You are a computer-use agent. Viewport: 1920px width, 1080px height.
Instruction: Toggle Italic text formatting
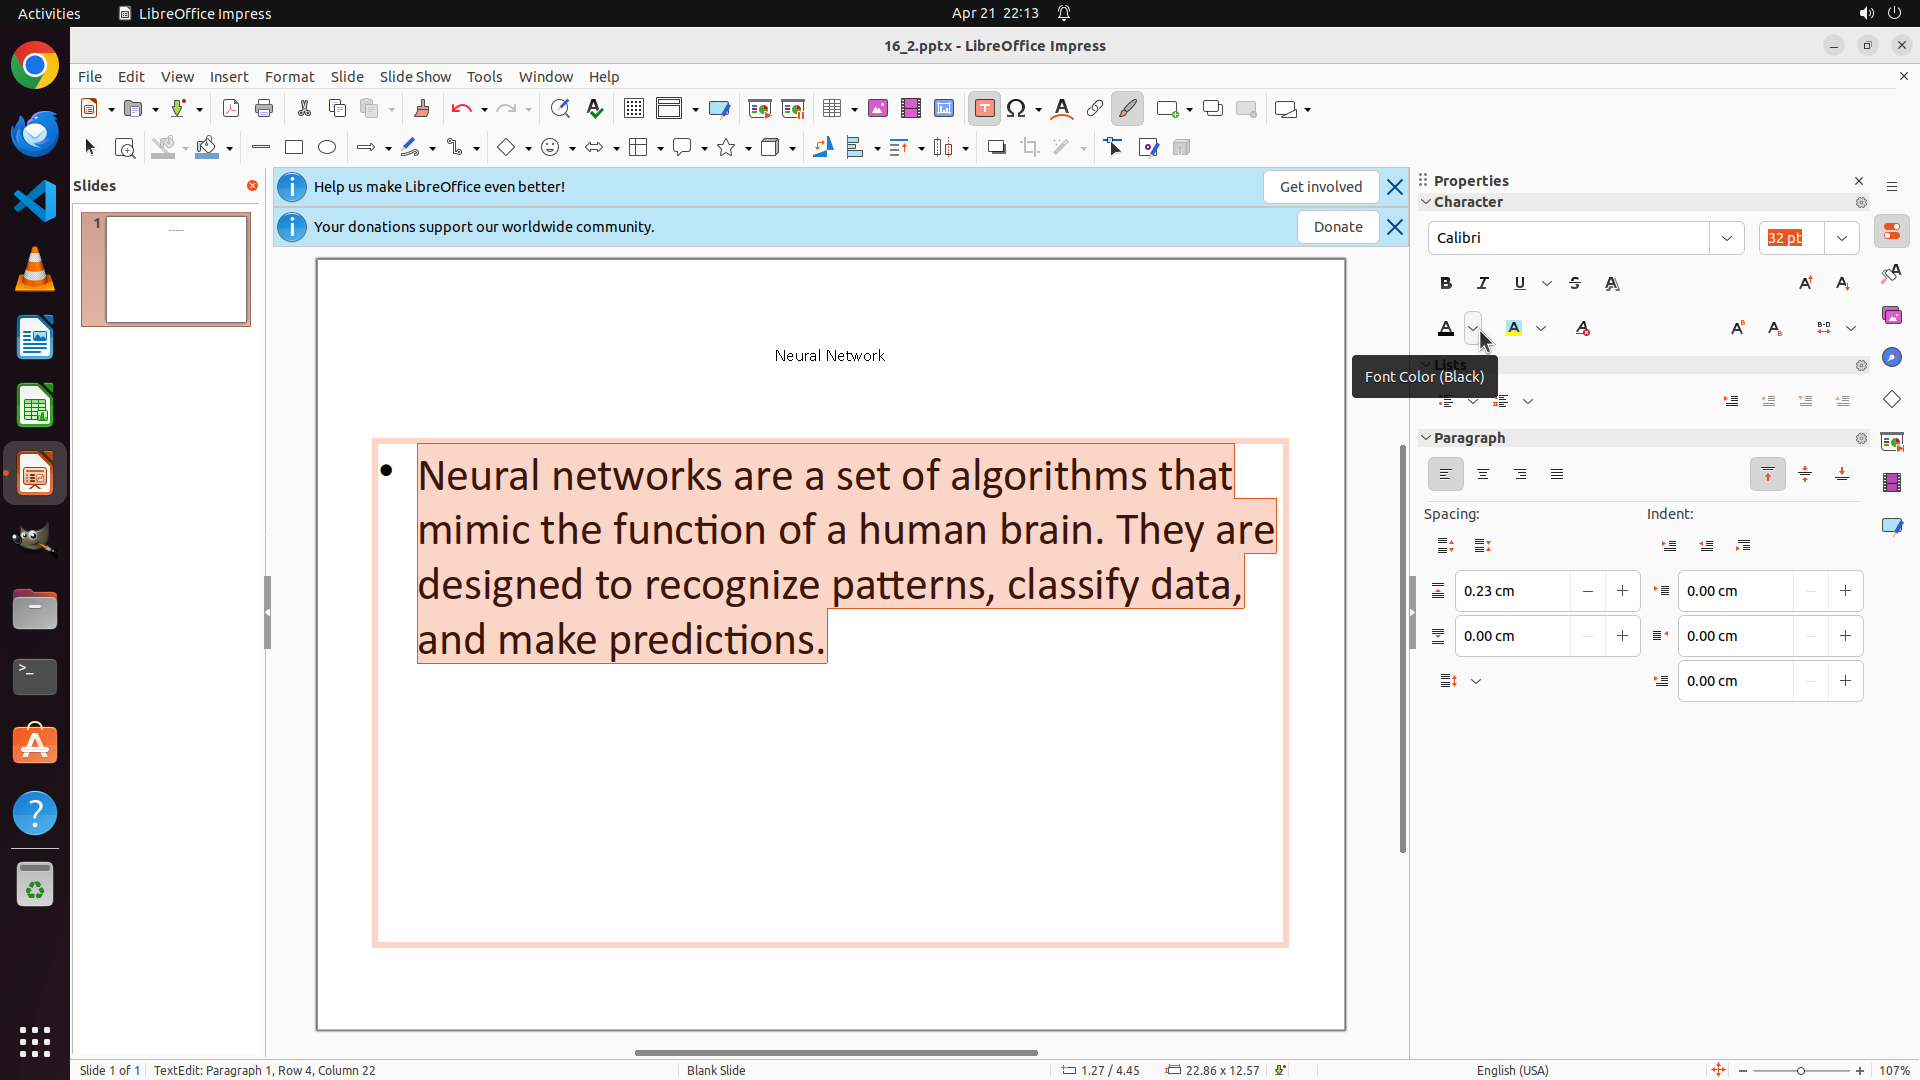click(1483, 284)
